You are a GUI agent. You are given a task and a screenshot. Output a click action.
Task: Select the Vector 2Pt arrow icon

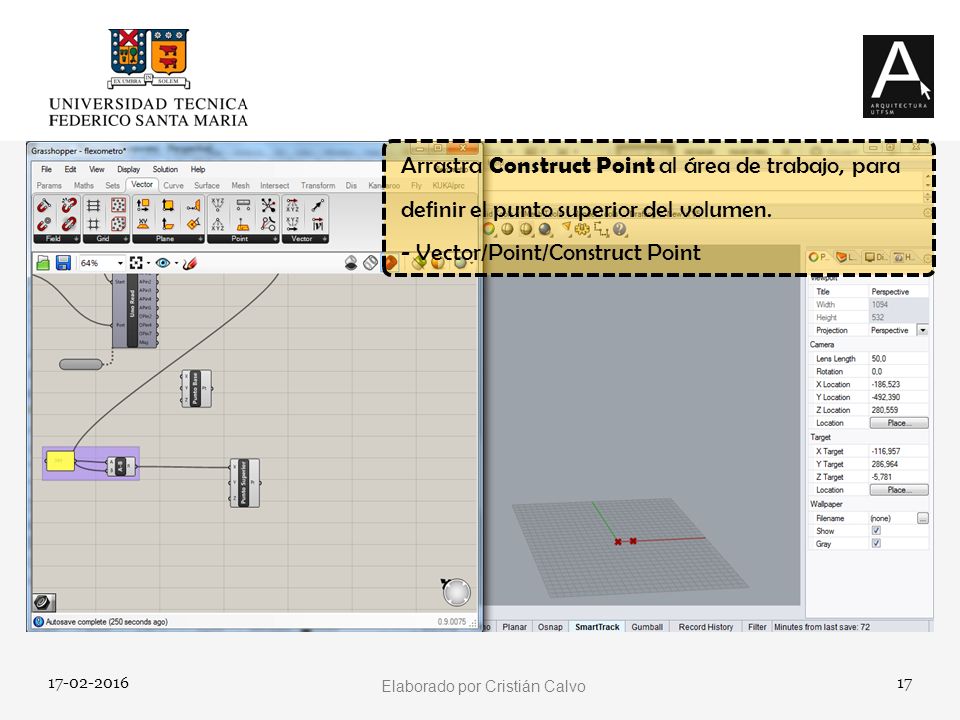[318, 205]
